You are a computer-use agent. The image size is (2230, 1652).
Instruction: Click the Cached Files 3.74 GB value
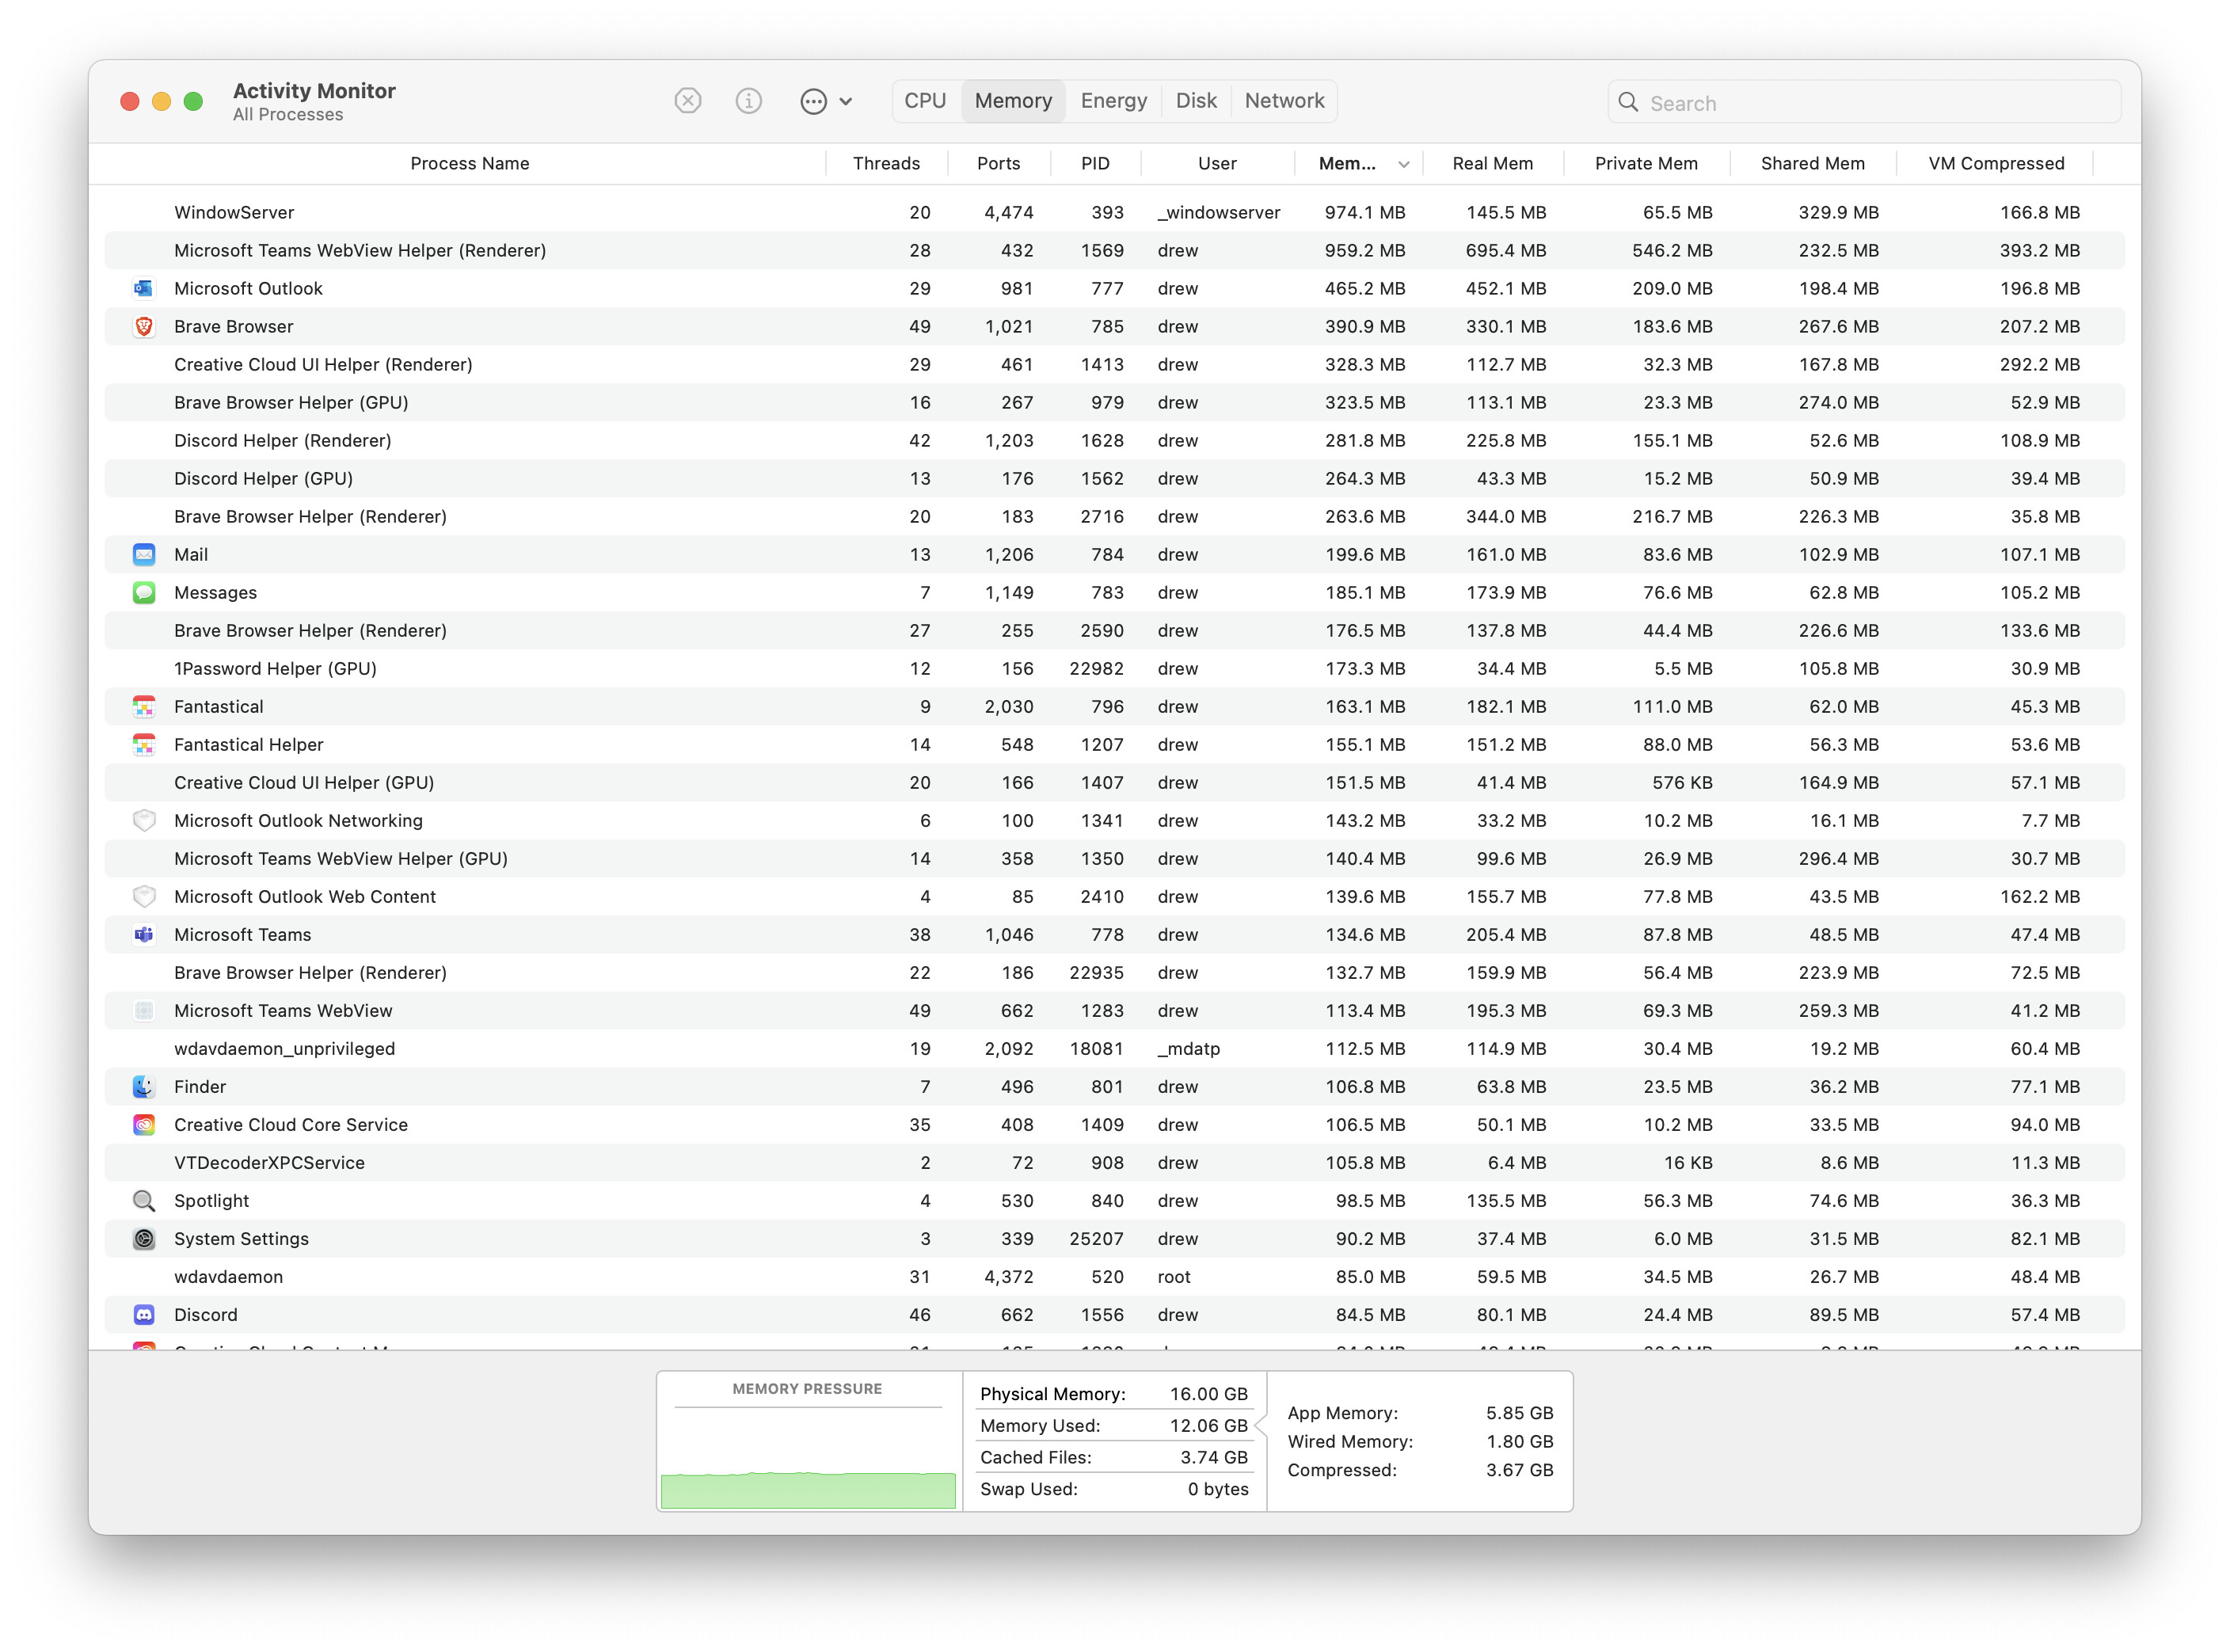[x=1214, y=1457]
